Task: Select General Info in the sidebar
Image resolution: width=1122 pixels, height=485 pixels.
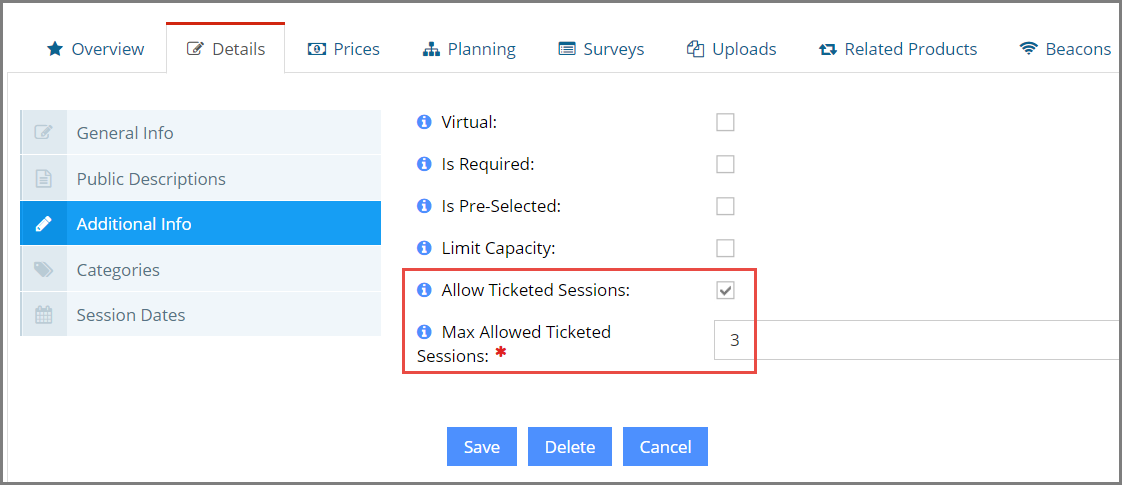Action: pos(200,133)
